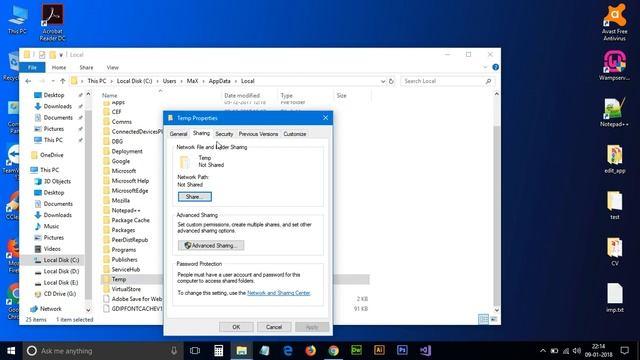Click the Windows Start button
Screen dimensions: 640x360
click(x=11, y=351)
